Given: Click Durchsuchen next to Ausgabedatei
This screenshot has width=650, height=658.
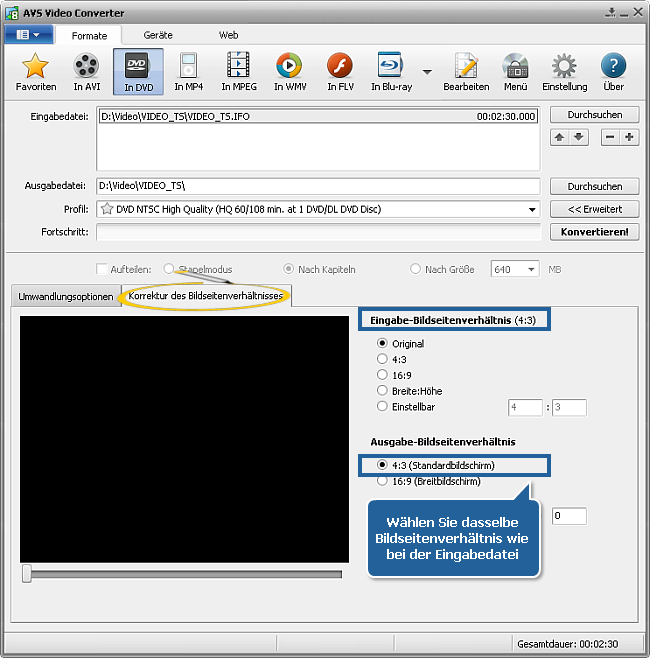Looking at the screenshot, I should coord(594,186).
